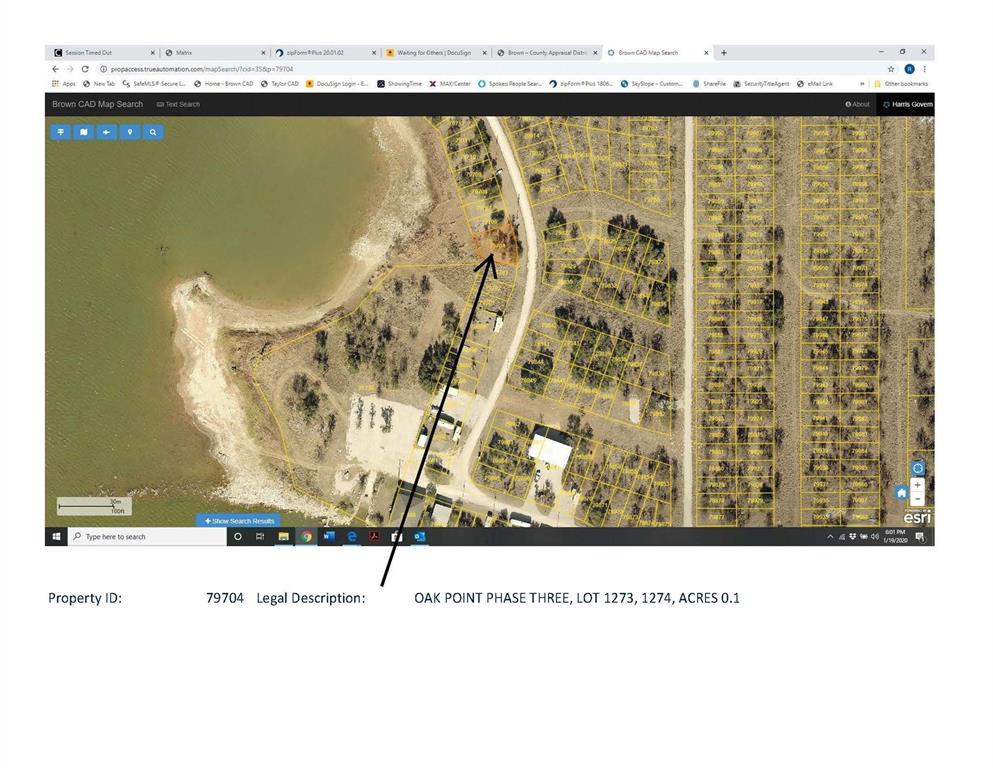
Task: Click the browser address bar URL
Action: point(201,69)
